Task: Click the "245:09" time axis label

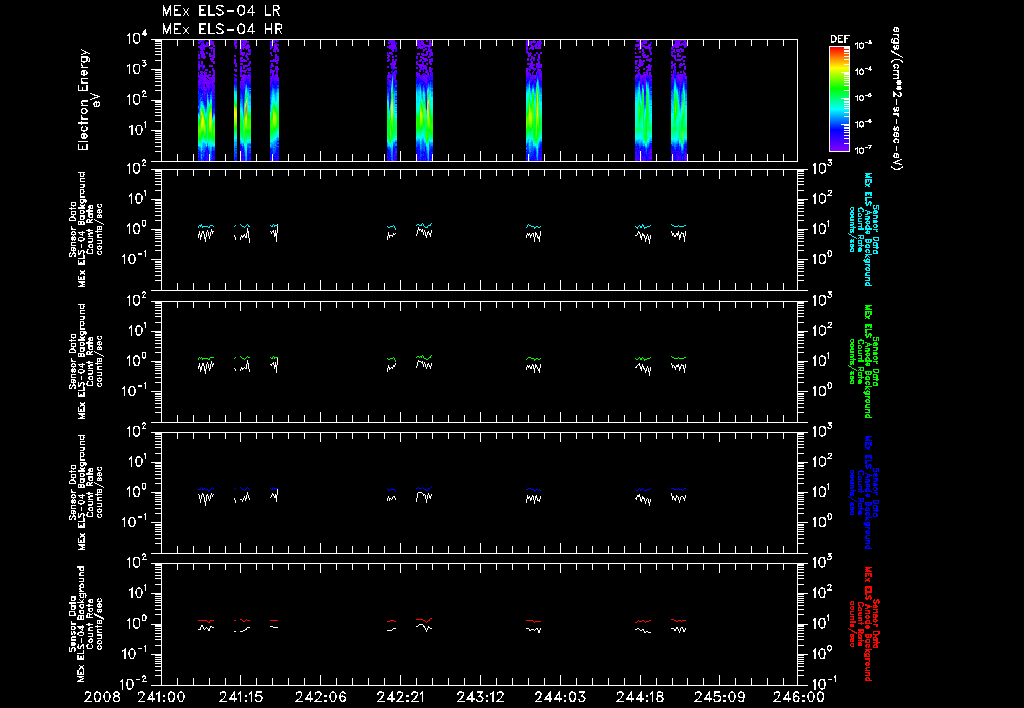Action: [x=719, y=698]
